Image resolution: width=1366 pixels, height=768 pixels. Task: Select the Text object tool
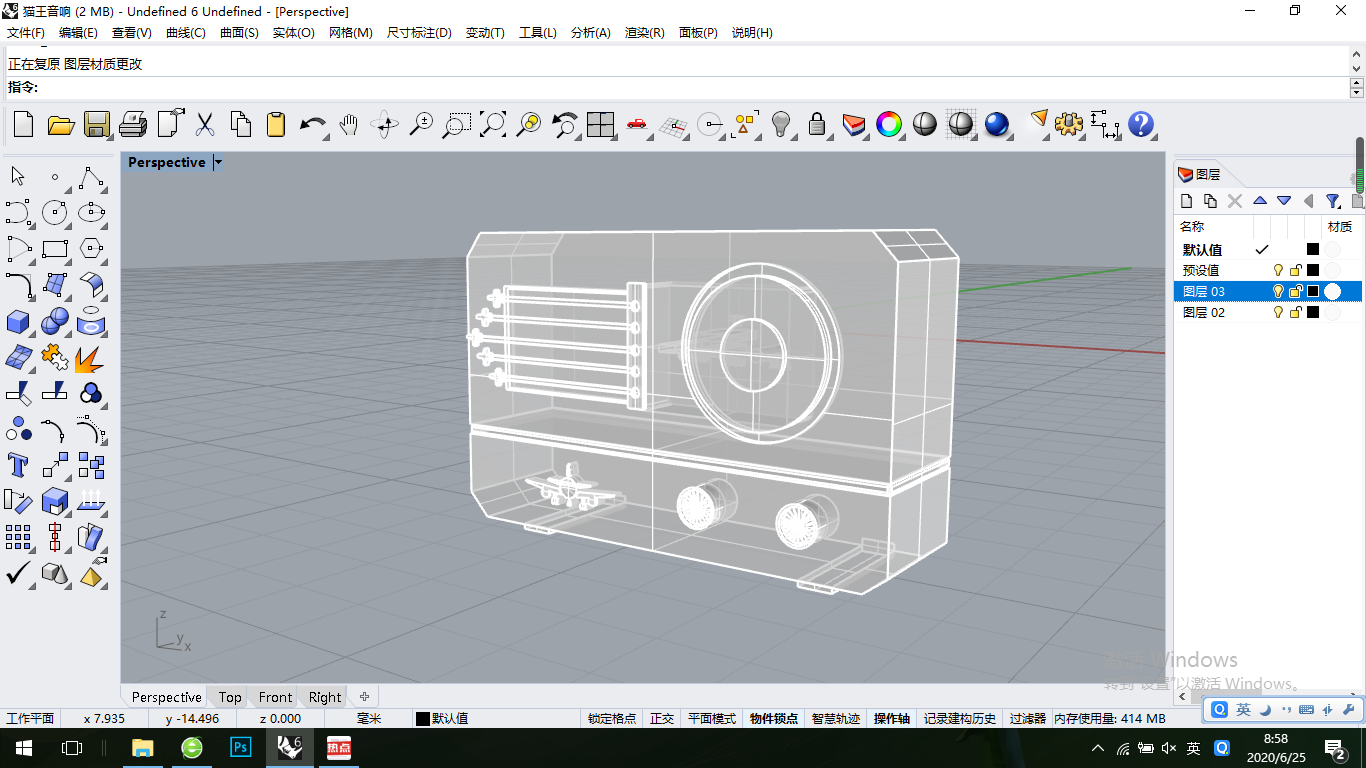18,464
